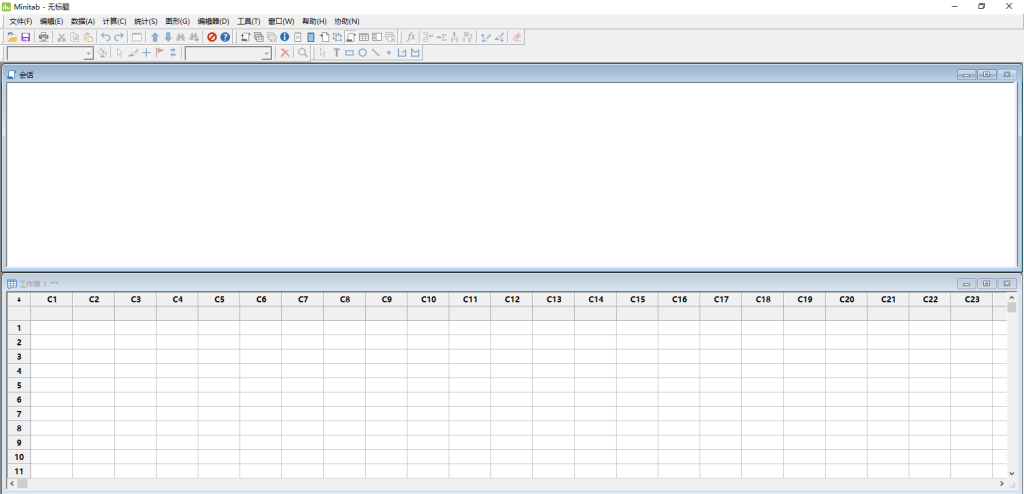Select the row 7 header
Image resolution: width=1024 pixels, height=494 pixels.
tap(18, 414)
